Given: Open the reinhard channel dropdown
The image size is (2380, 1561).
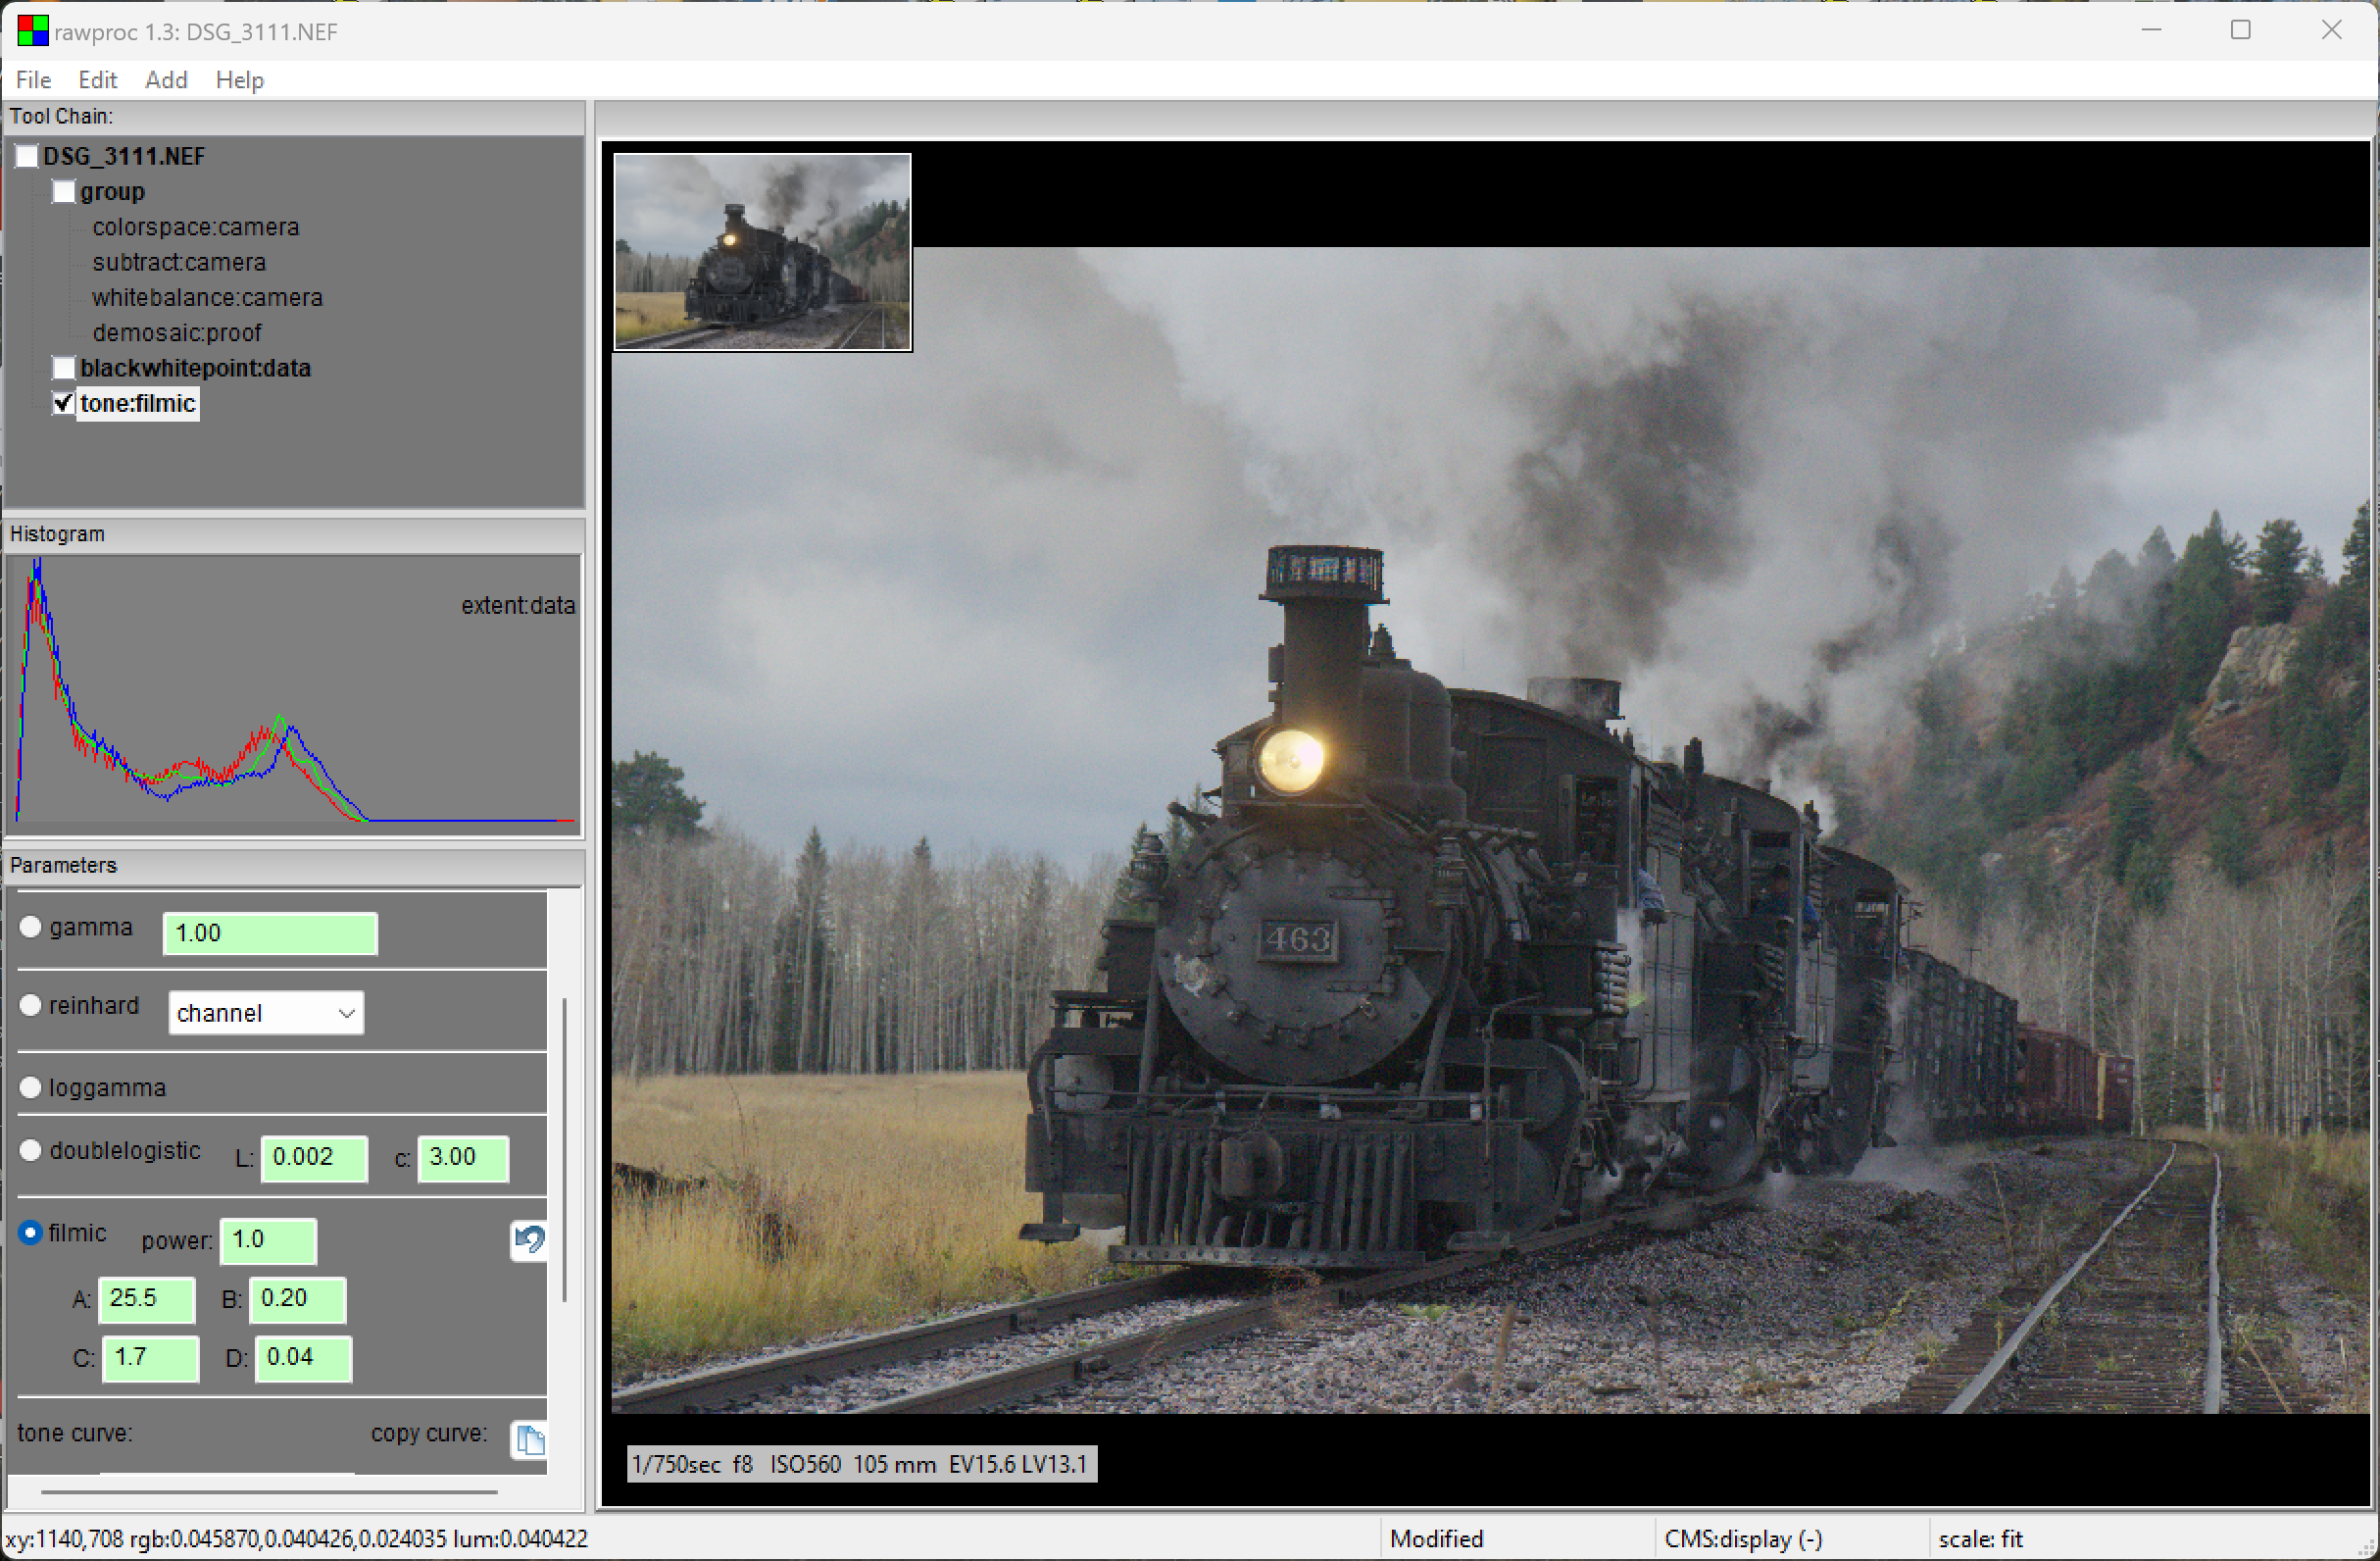Looking at the screenshot, I should pyautogui.click(x=265, y=1013).
